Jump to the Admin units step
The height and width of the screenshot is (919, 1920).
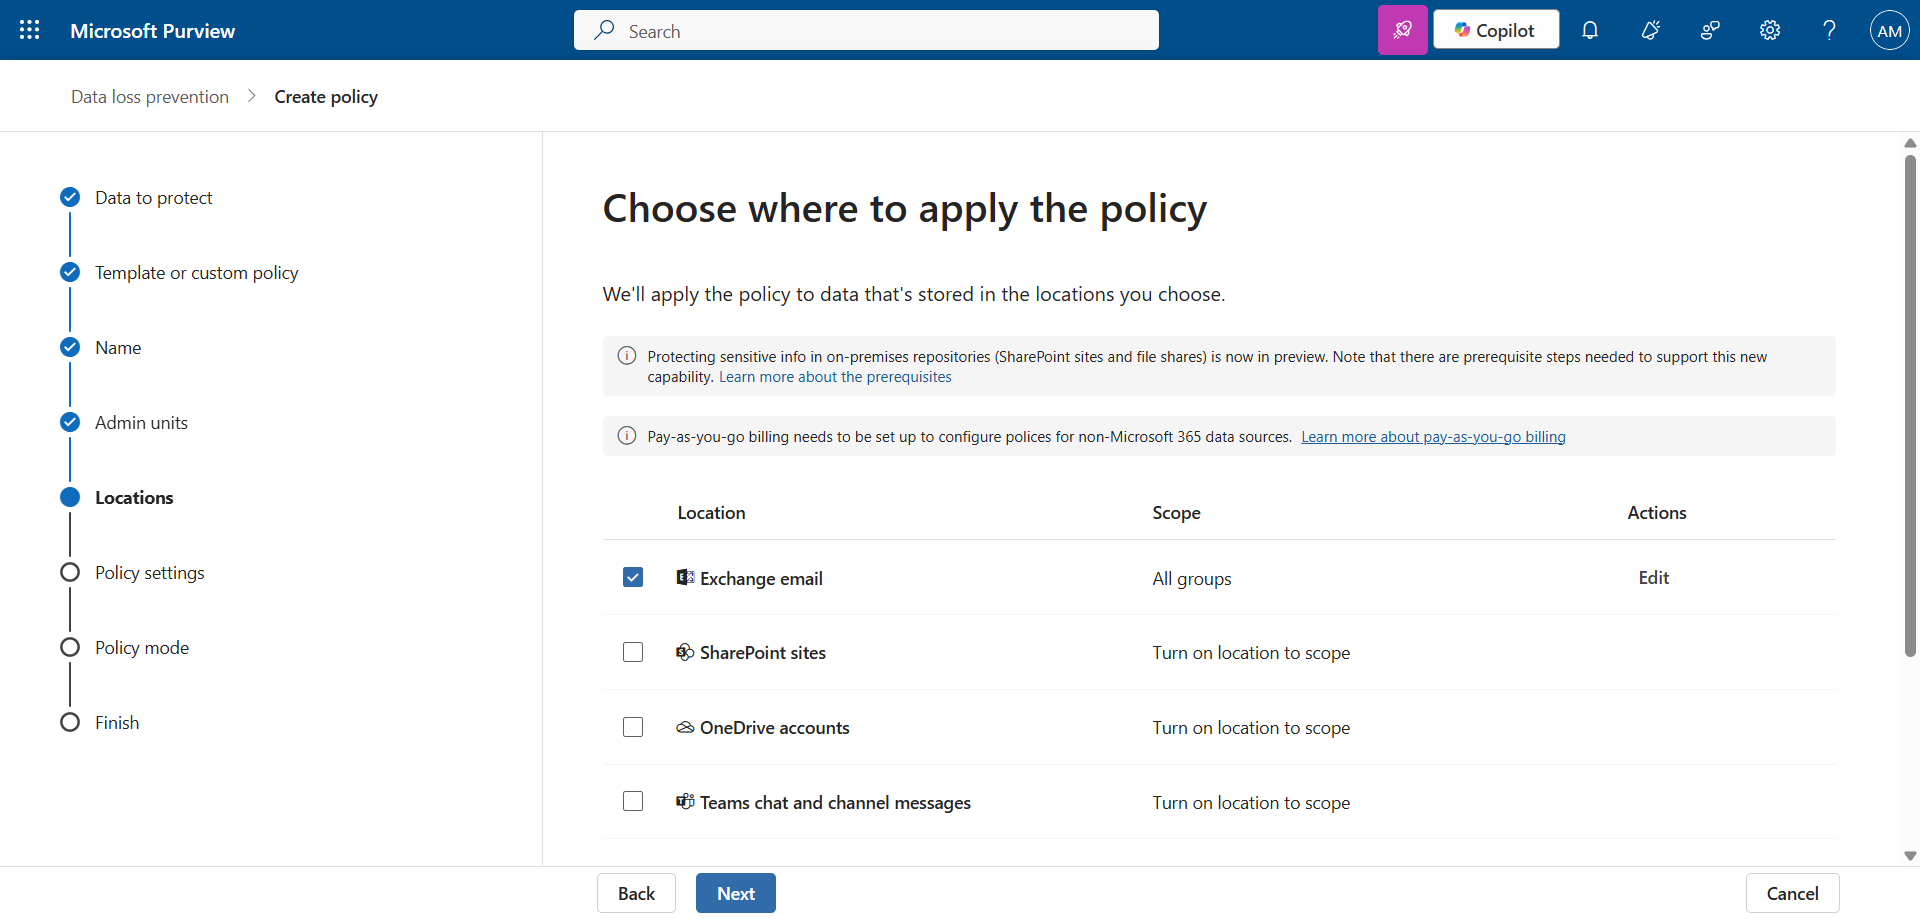(x=141, y=423)
